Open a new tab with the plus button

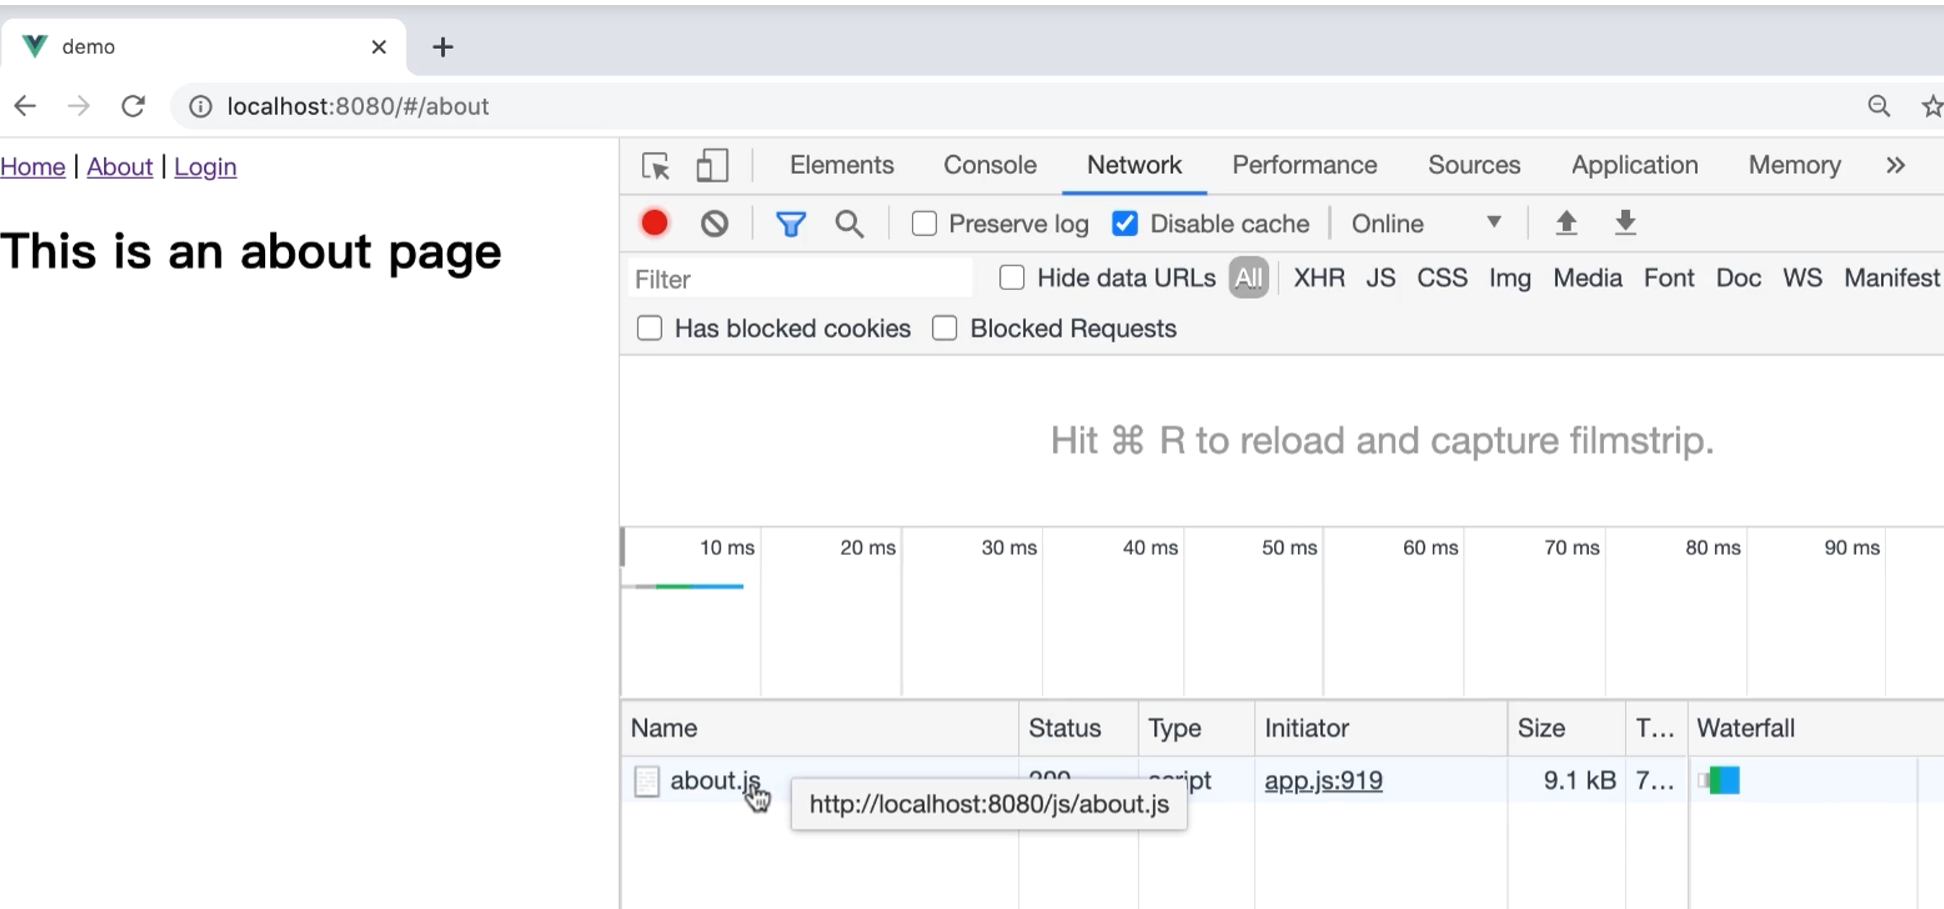coord(443,47)
